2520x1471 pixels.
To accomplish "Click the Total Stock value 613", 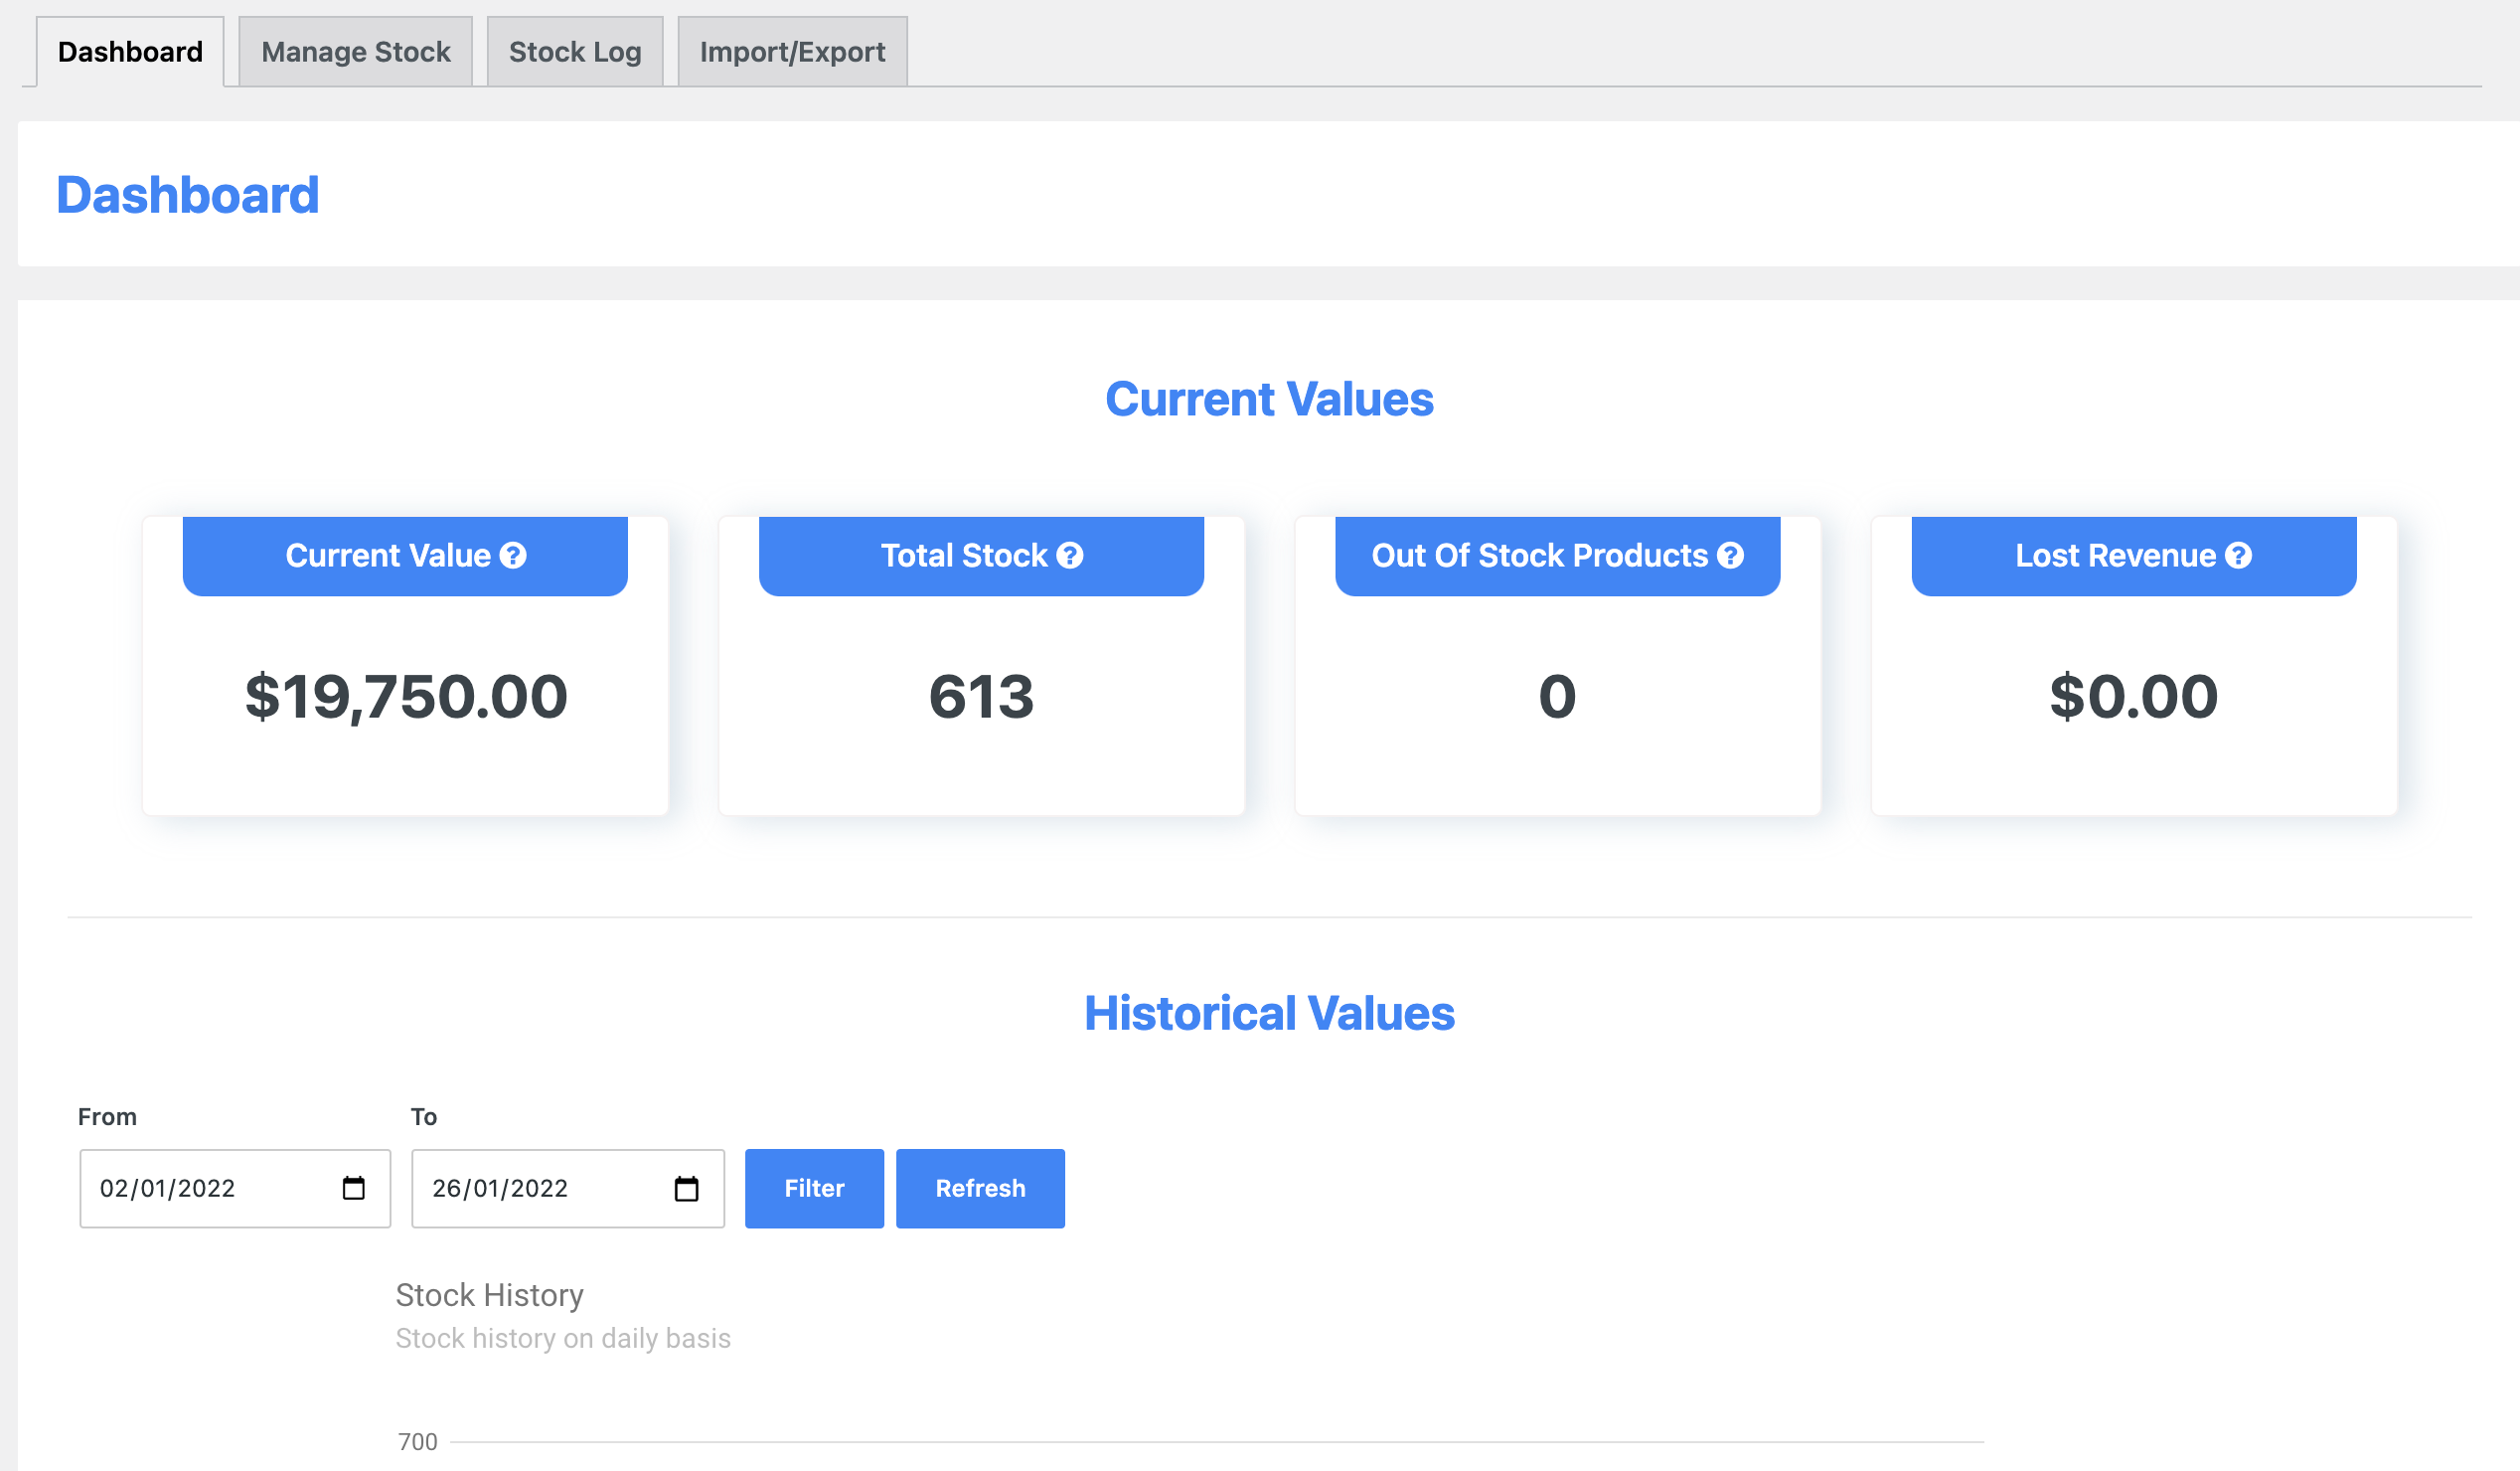I will coord(981,697).
